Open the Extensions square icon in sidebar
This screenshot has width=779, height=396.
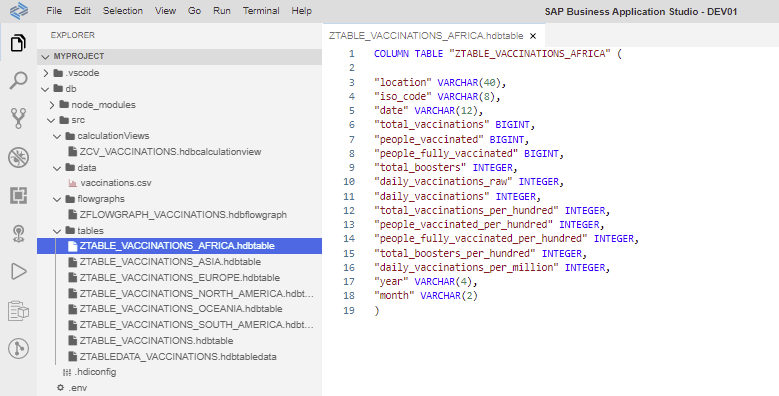(18, 195)
